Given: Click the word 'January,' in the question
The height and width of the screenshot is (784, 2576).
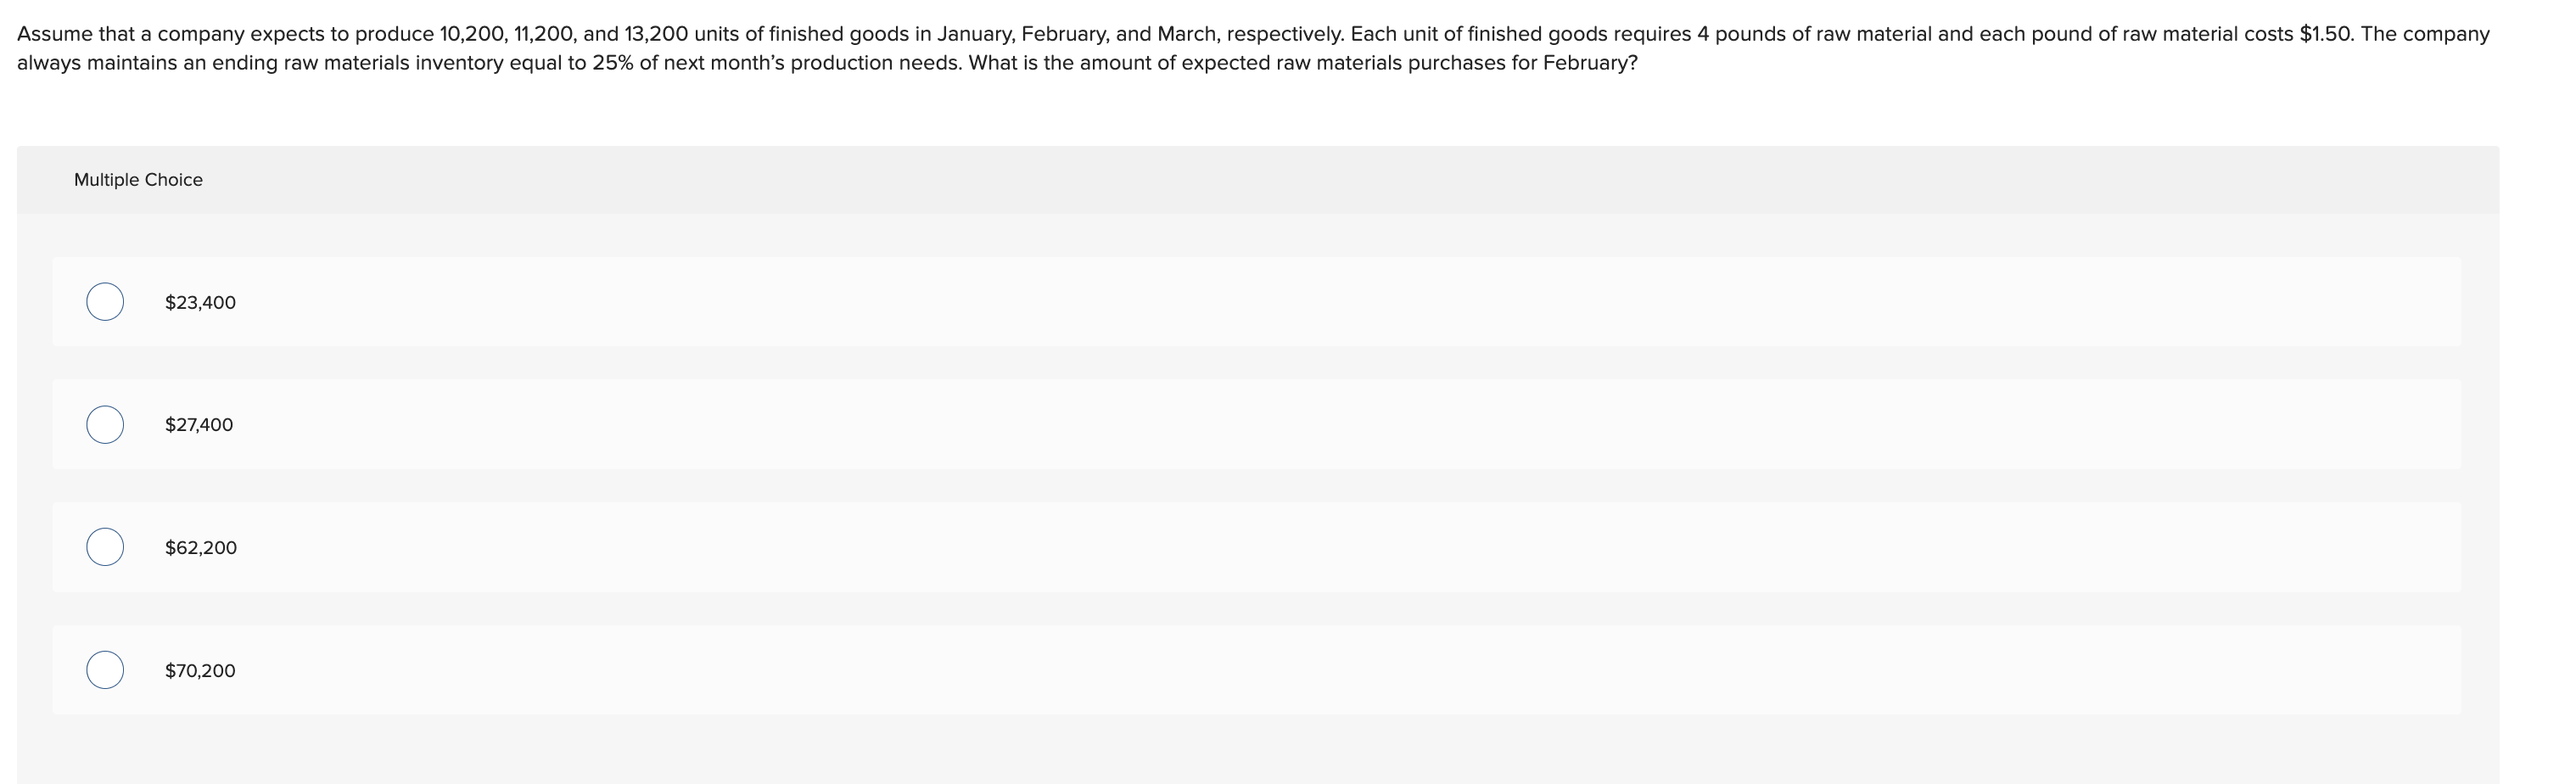Looking at the screenshot, I should [976, 35].
